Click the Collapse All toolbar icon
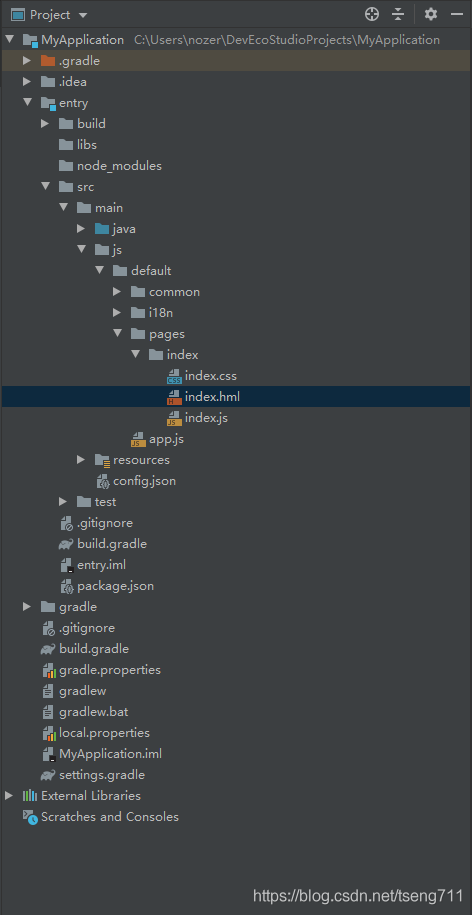The width and height of the screenshot is (472, 915). coord(398,14)
